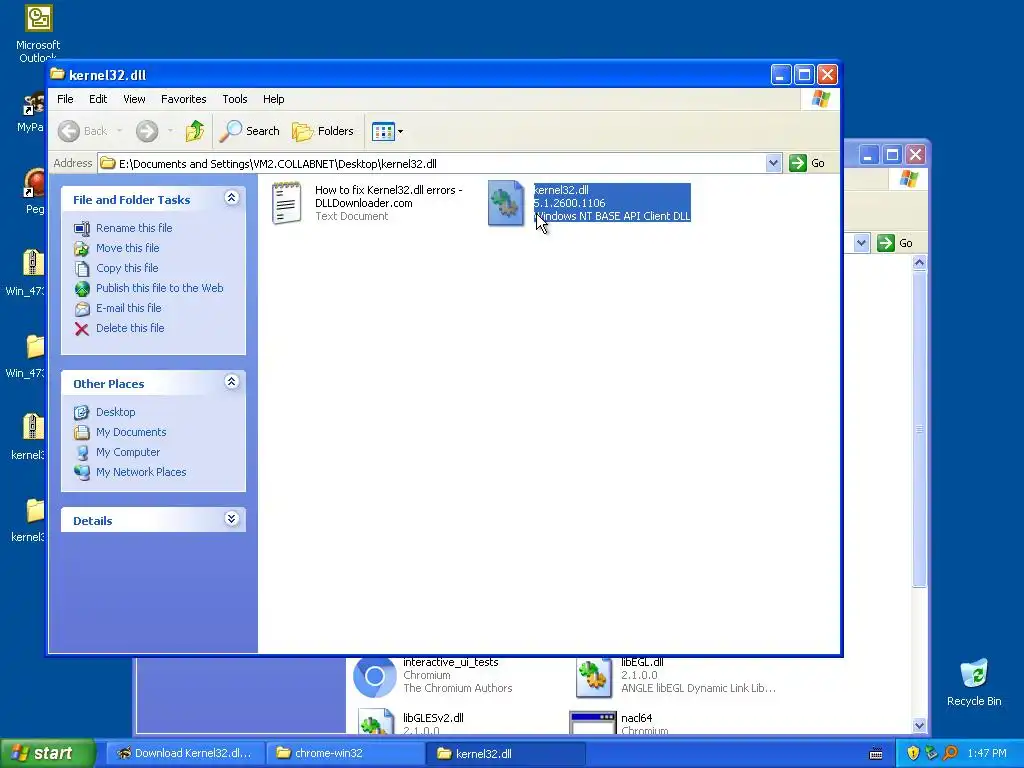Viewport: 1024px width, 768px height.
Task: Click the magnifier tray icon
Action: pos(950,753)
